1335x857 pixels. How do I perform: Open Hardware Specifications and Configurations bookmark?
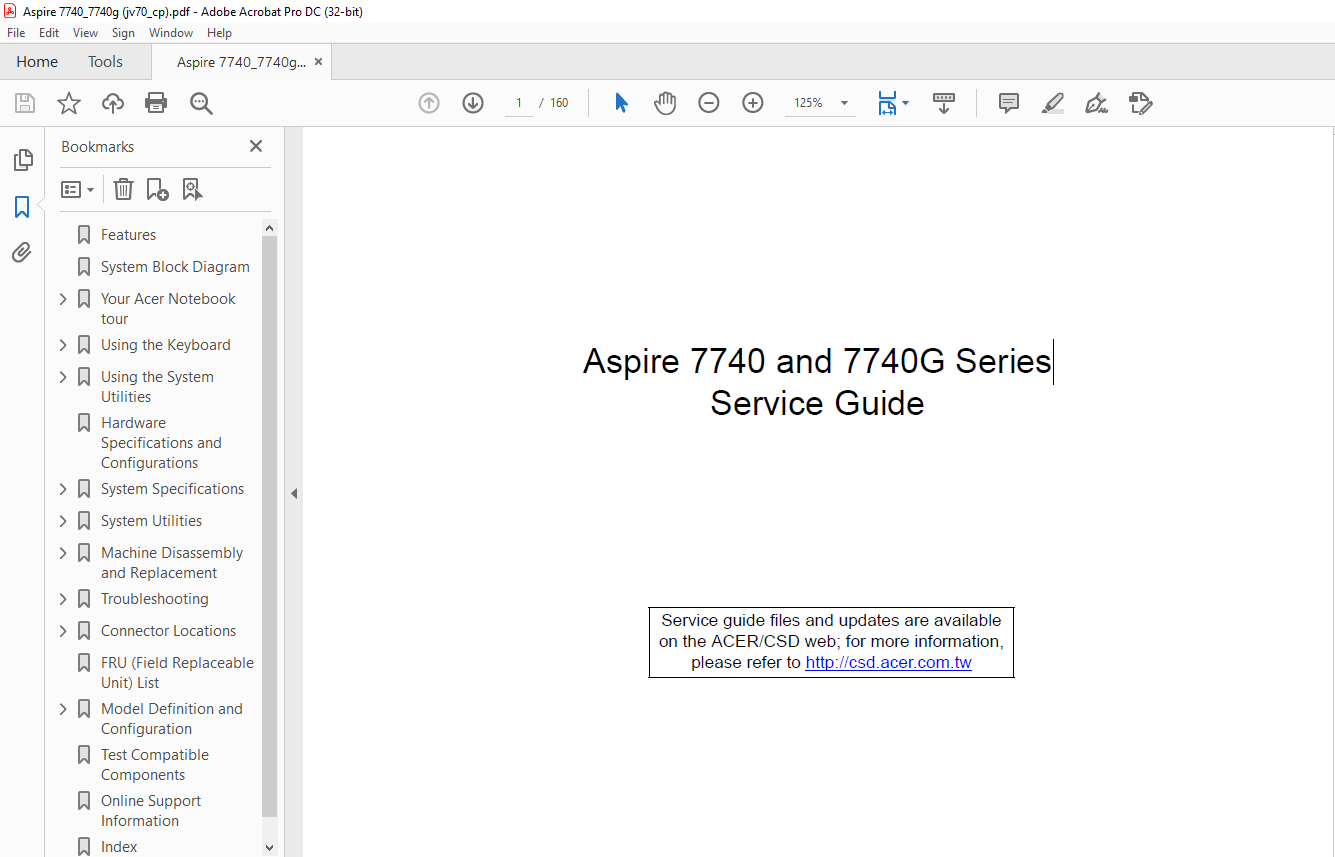pyautogui.click(x=161, y=443)
